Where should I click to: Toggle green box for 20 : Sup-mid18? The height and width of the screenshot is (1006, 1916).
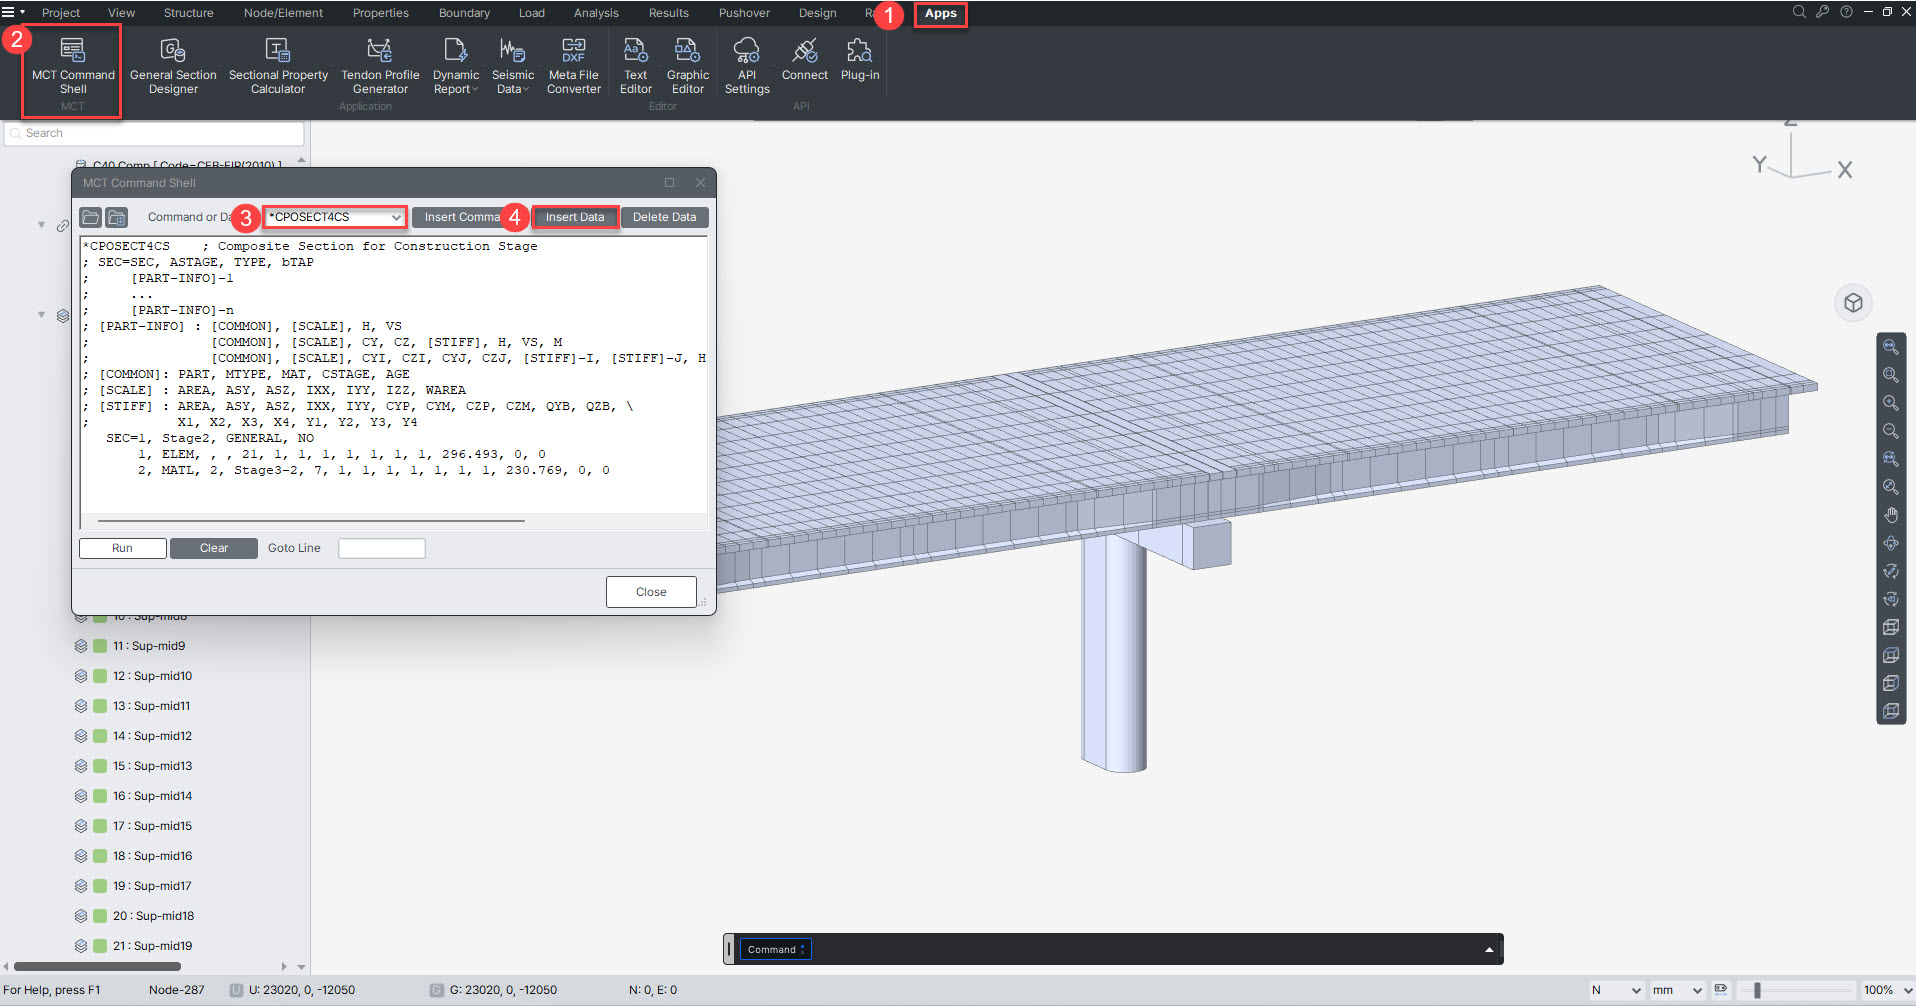tap(100, 916)
